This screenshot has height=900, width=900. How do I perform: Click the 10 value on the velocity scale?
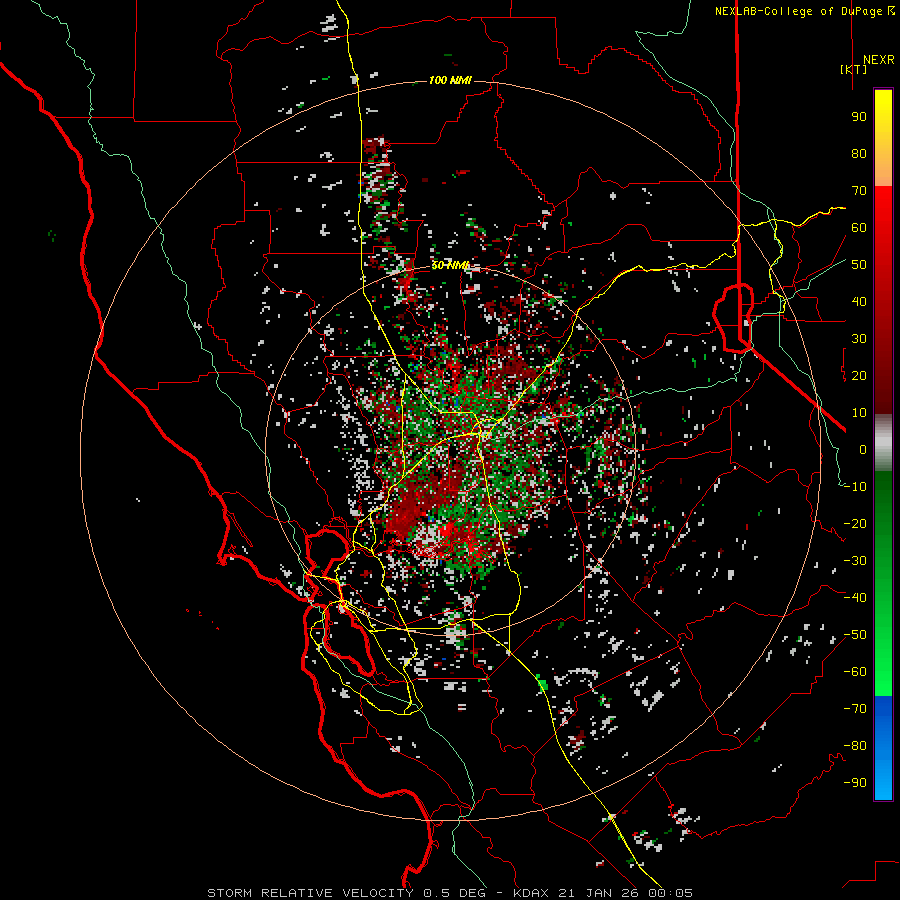(859, 413)
